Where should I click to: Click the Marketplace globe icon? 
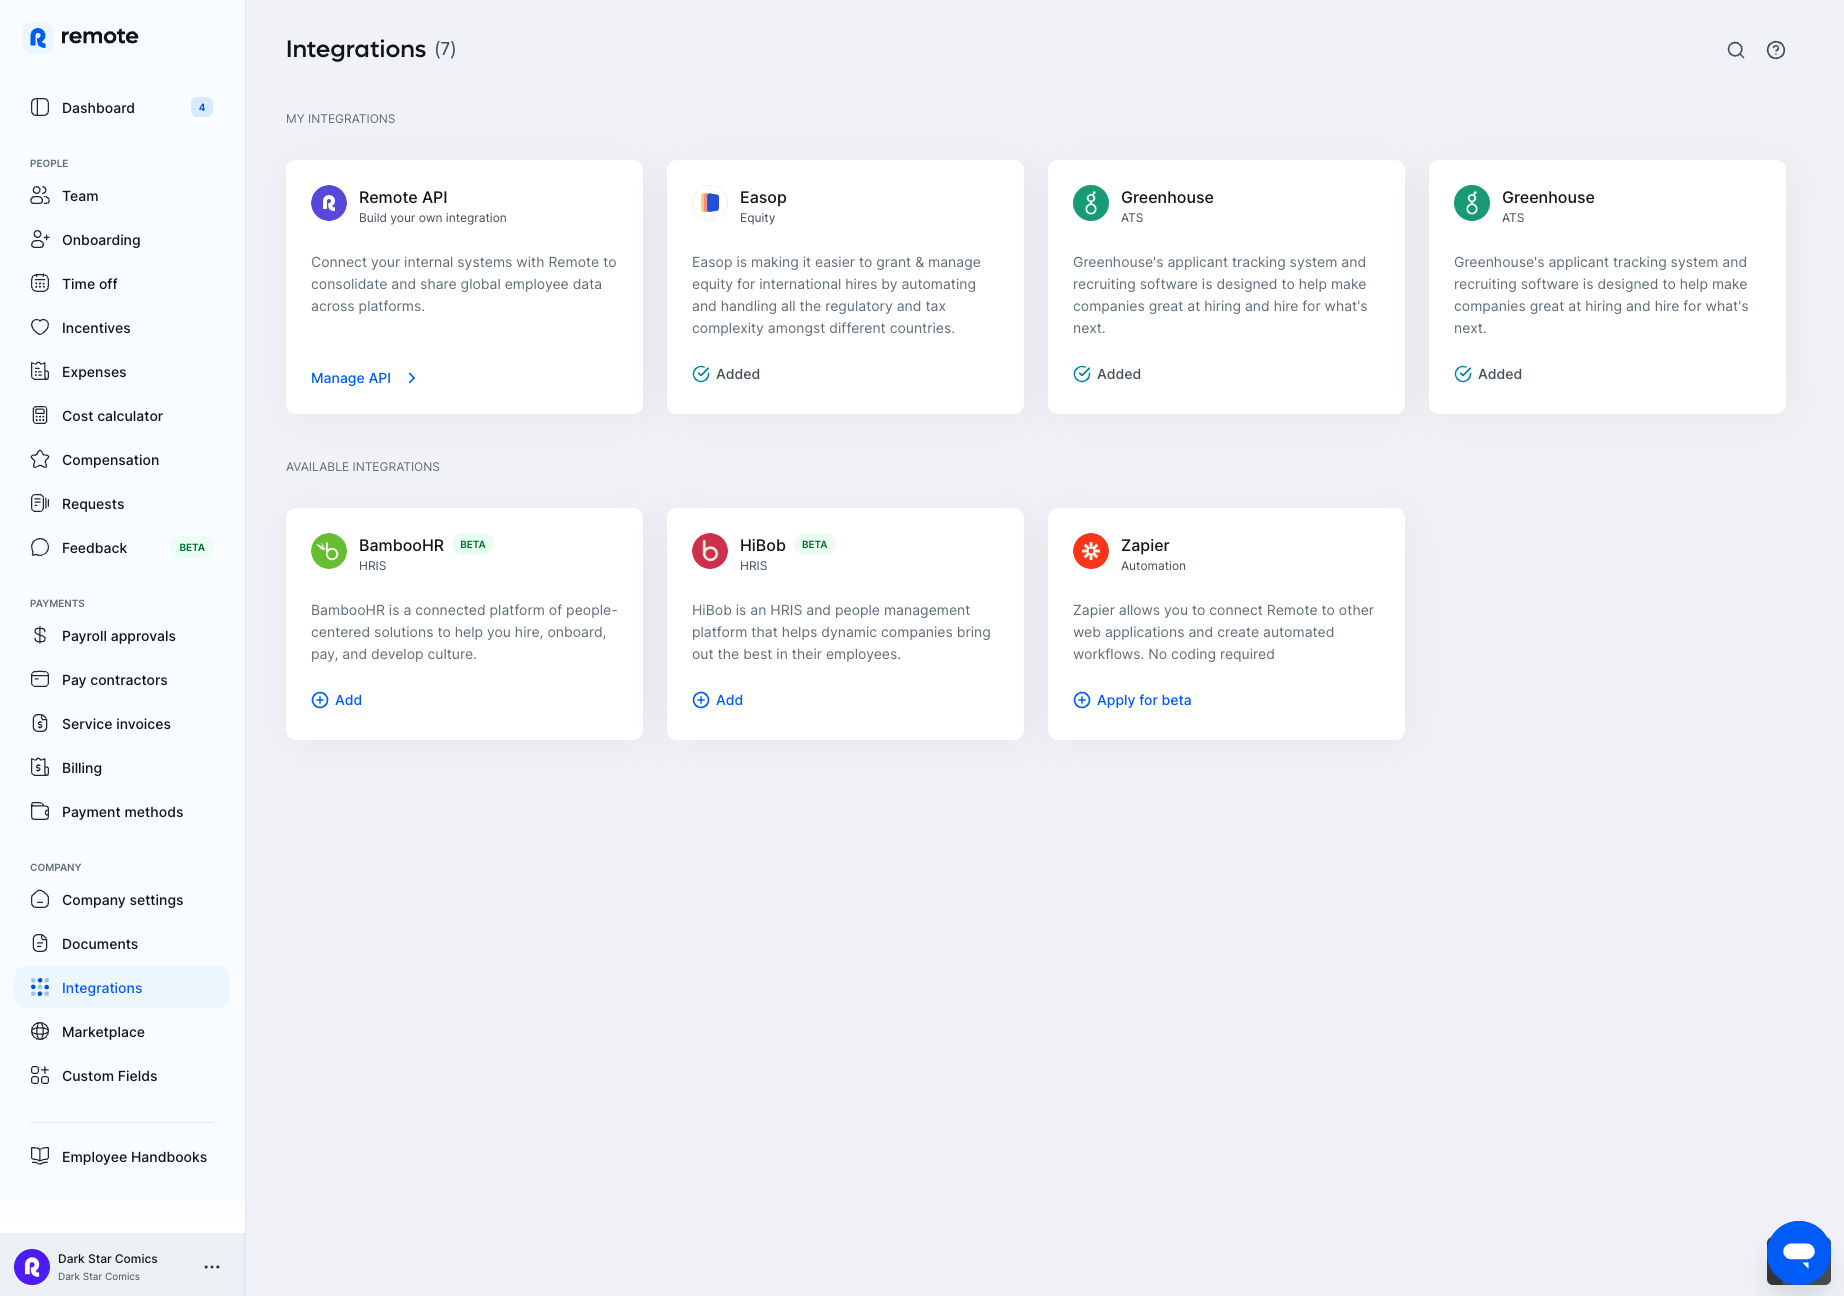(x=40, y=1031)
